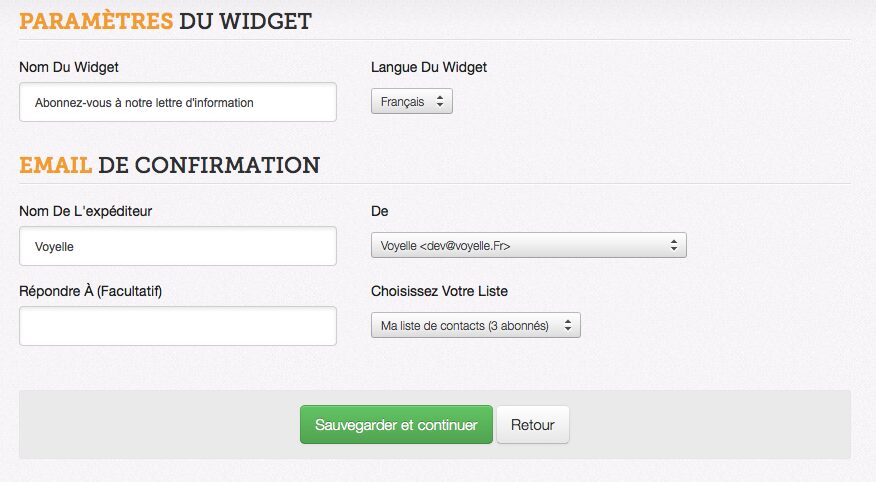Expand the De sender email dropdown
Image resolution: width=876 pixels, height=482 pixels.
(527, 245)
